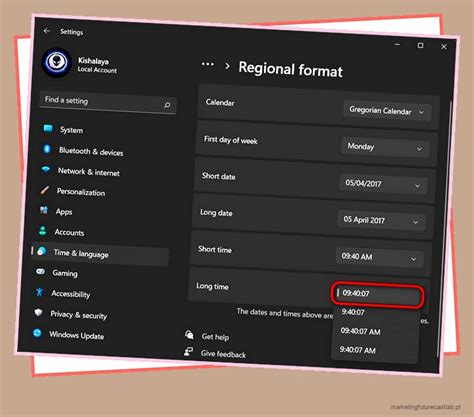Select the System monitor icon
This screenshot has height=417, width=474.
[x=48, y=128]
